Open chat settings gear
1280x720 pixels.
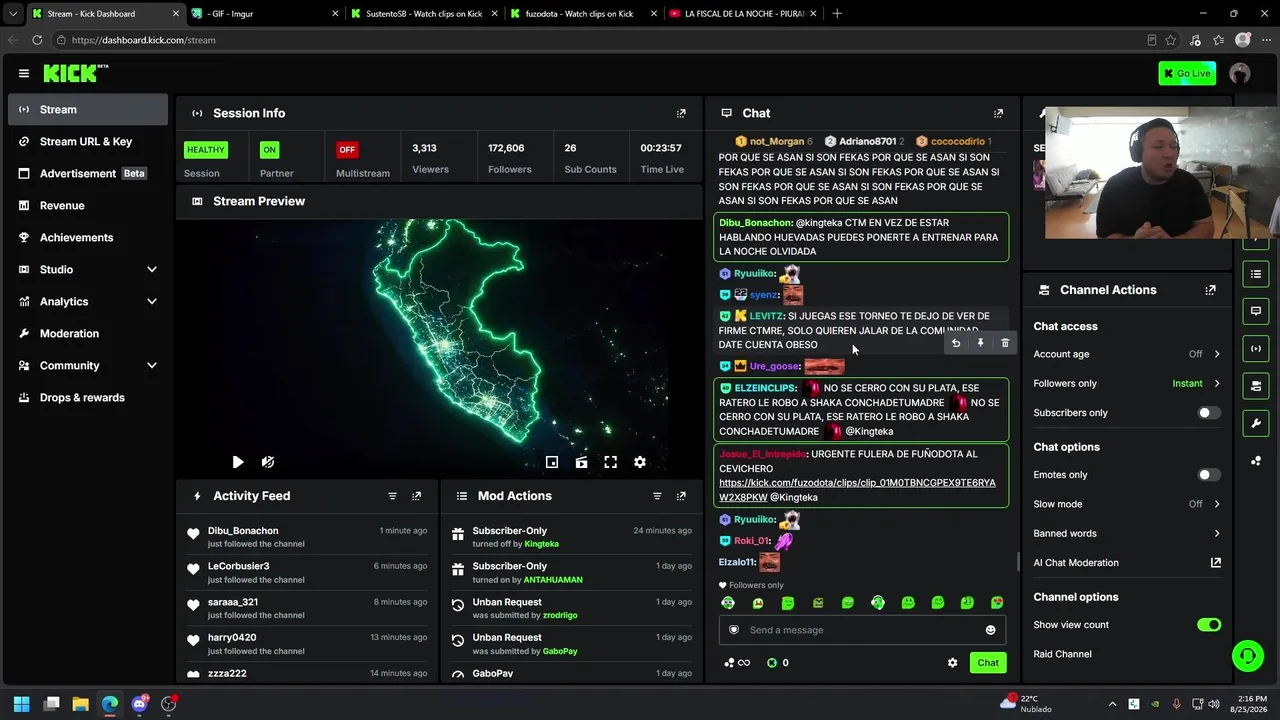952,663
